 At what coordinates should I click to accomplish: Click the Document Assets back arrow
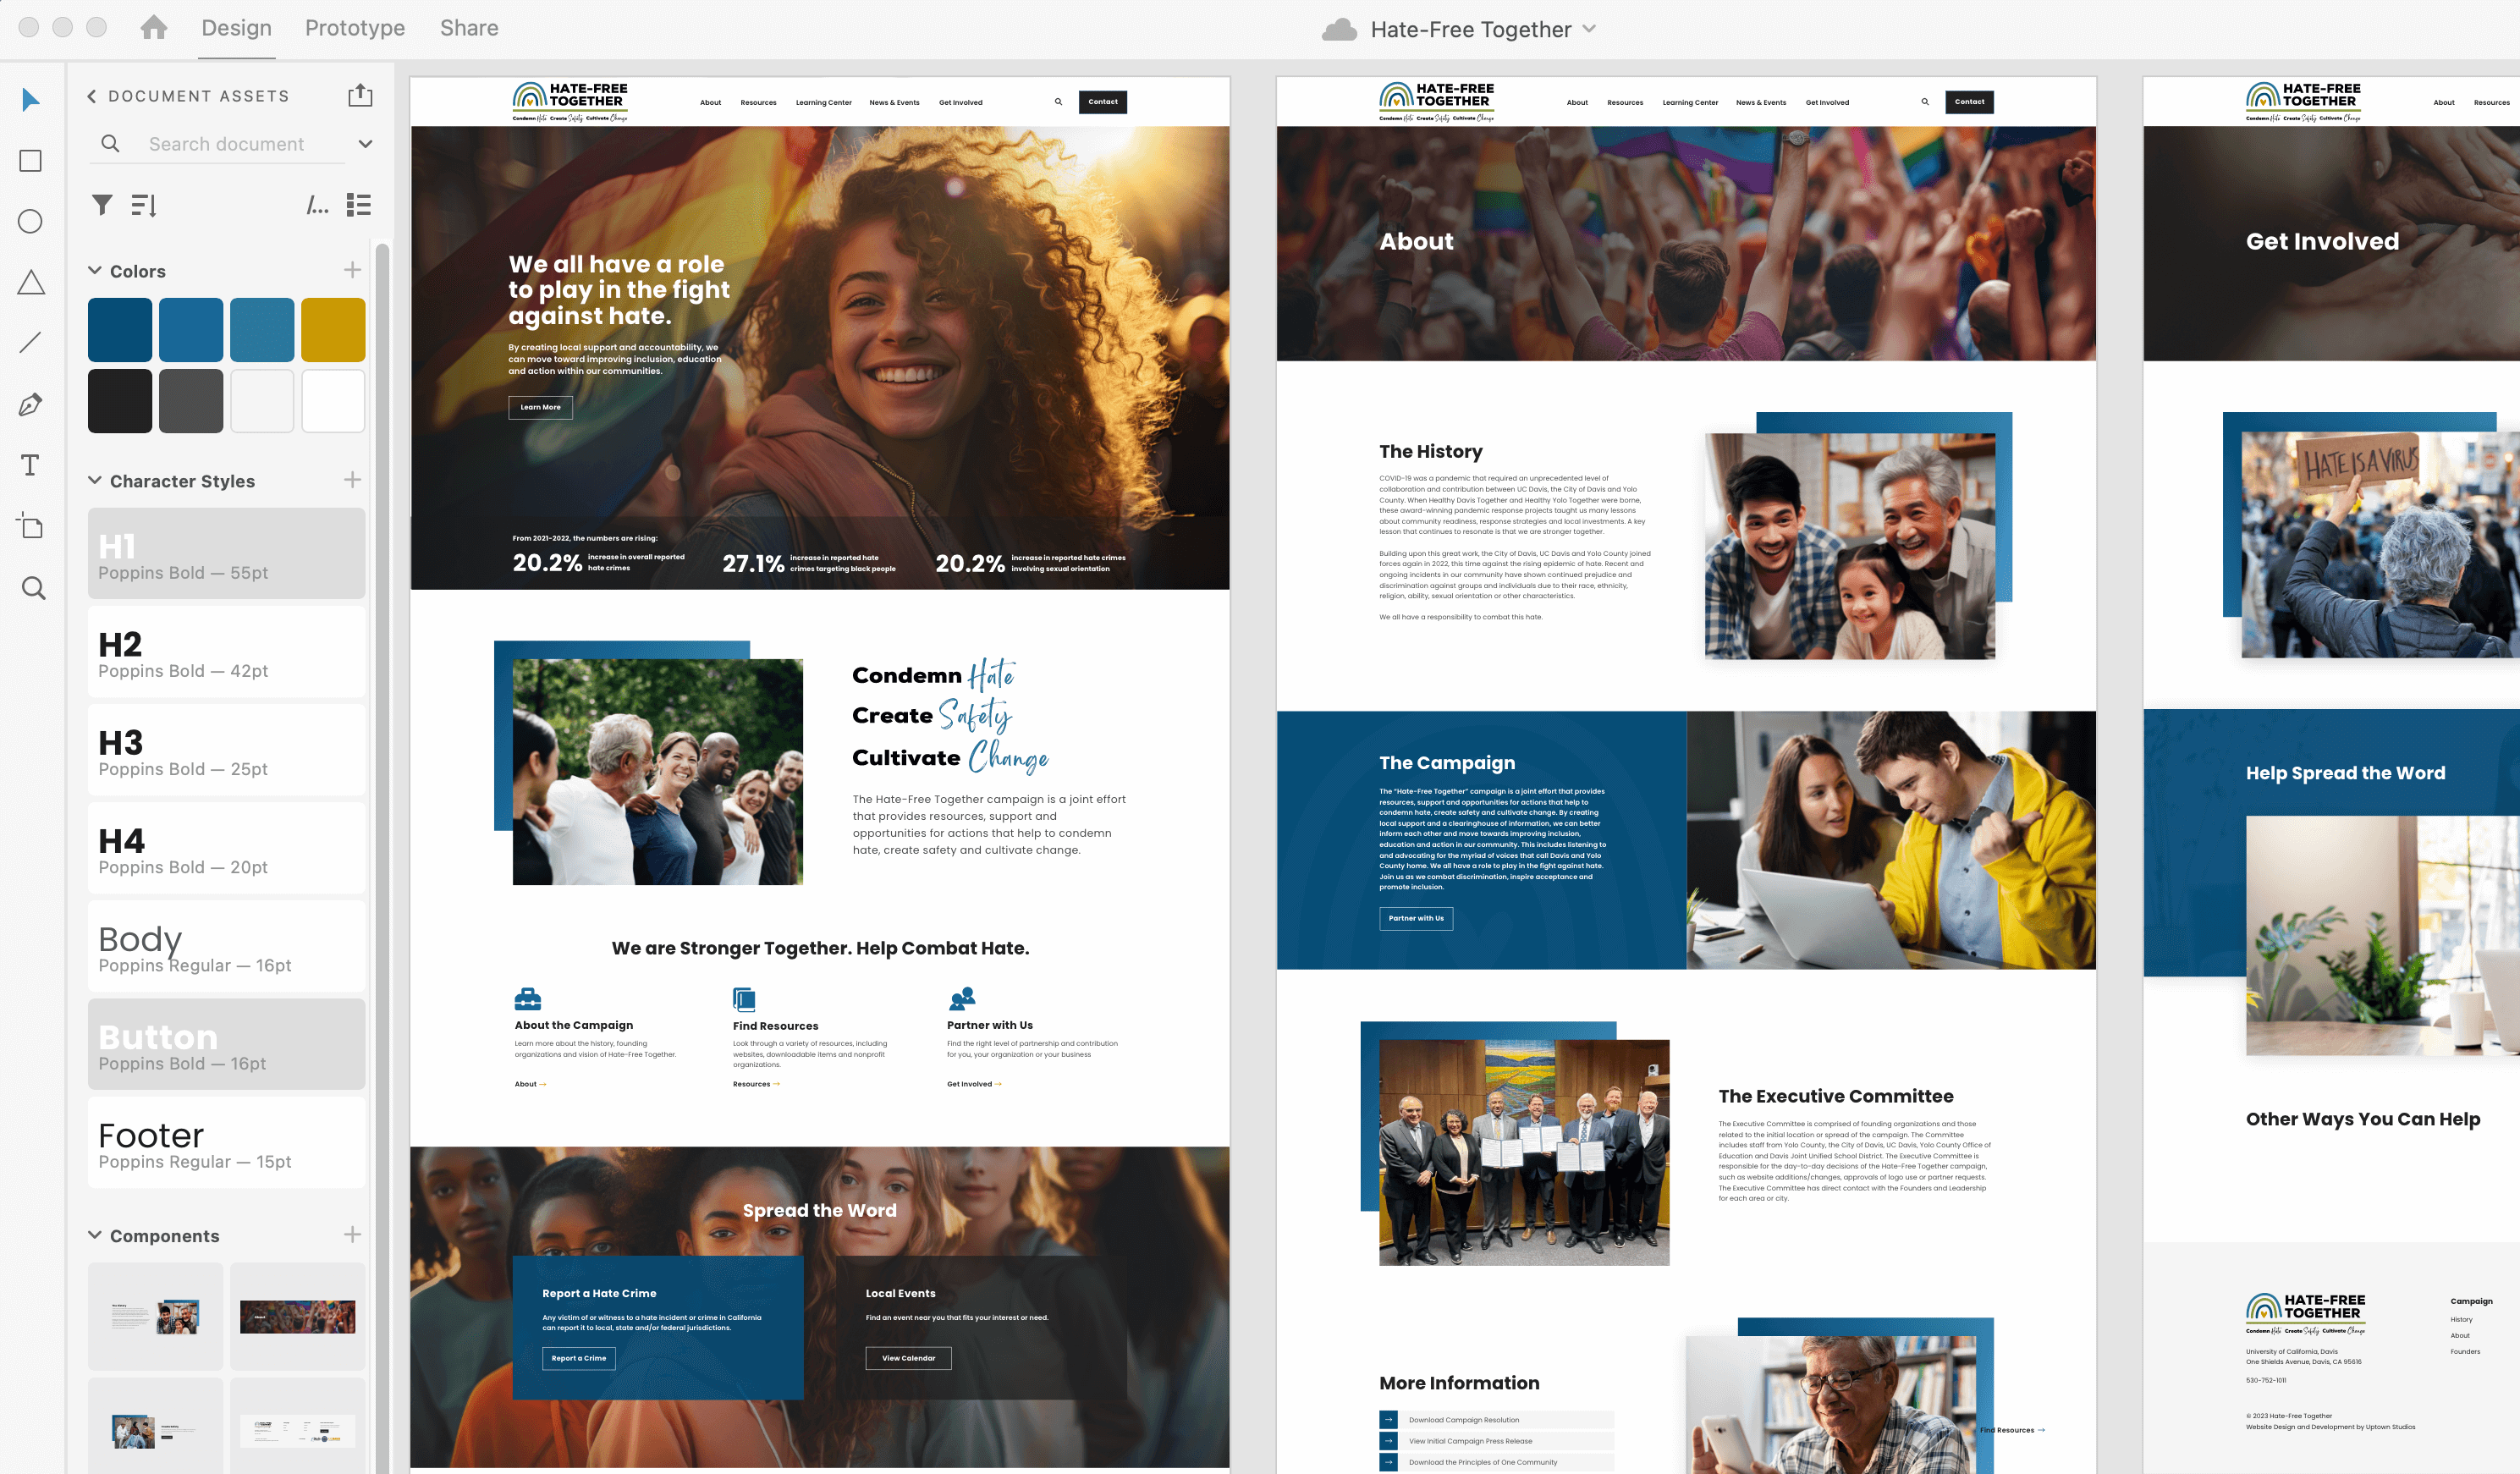pos(91,95)
